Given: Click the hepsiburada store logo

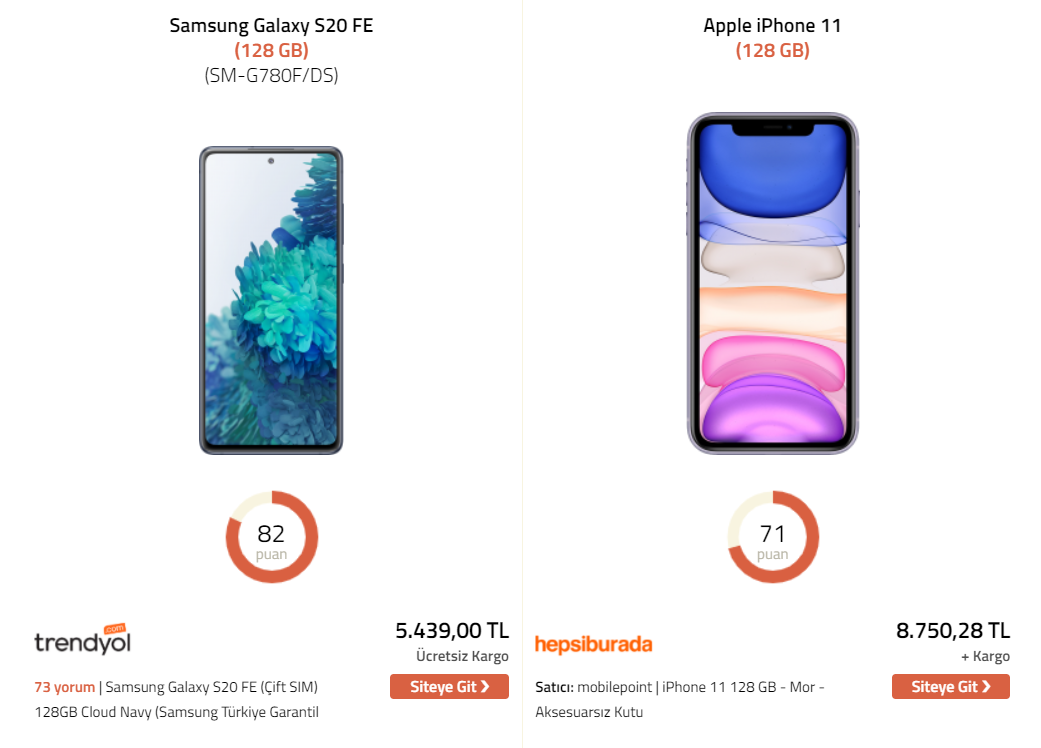Looking at the screenshot, I should [x=593, y=644].
